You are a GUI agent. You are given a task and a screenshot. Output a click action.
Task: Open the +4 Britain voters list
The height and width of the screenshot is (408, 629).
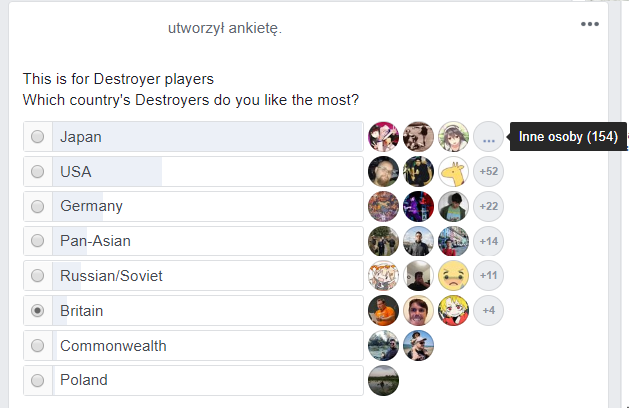(489, 311)
